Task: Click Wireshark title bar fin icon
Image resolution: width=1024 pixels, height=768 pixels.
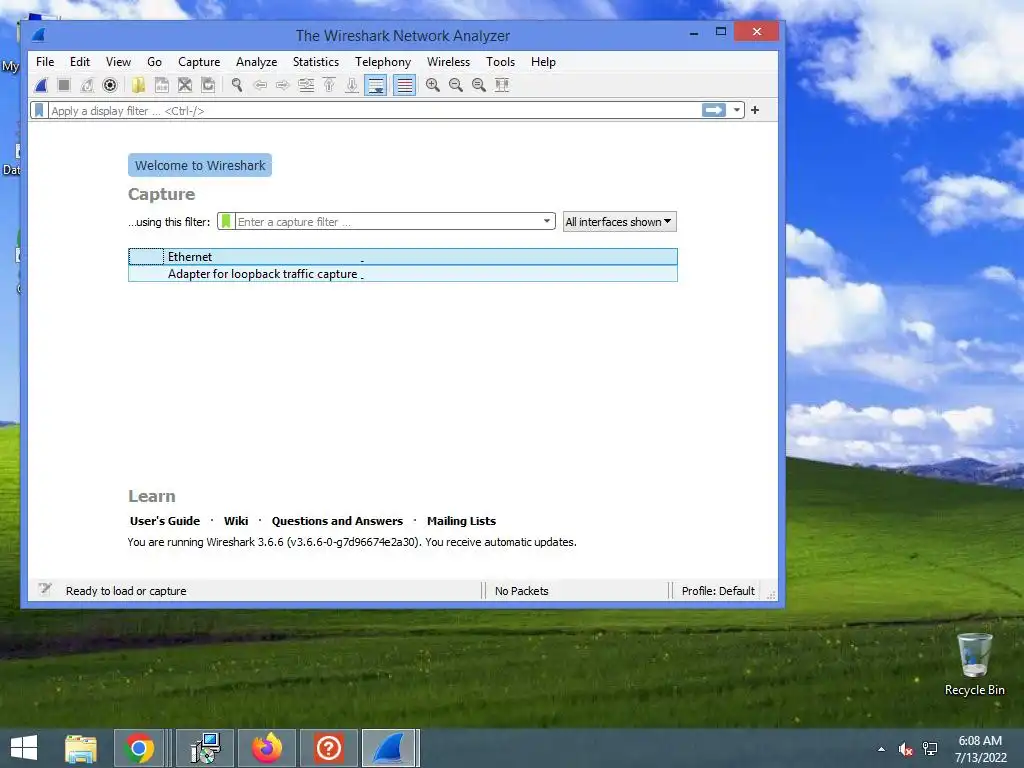Action: pos(39,35)
